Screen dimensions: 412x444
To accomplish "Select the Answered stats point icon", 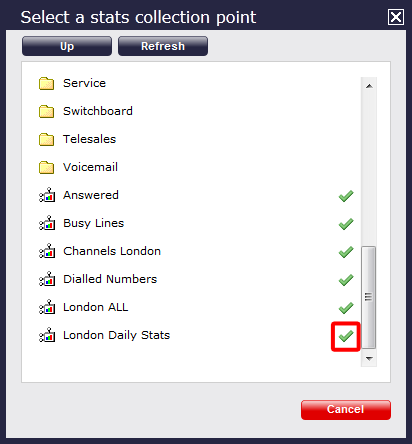I will point(47,195).
